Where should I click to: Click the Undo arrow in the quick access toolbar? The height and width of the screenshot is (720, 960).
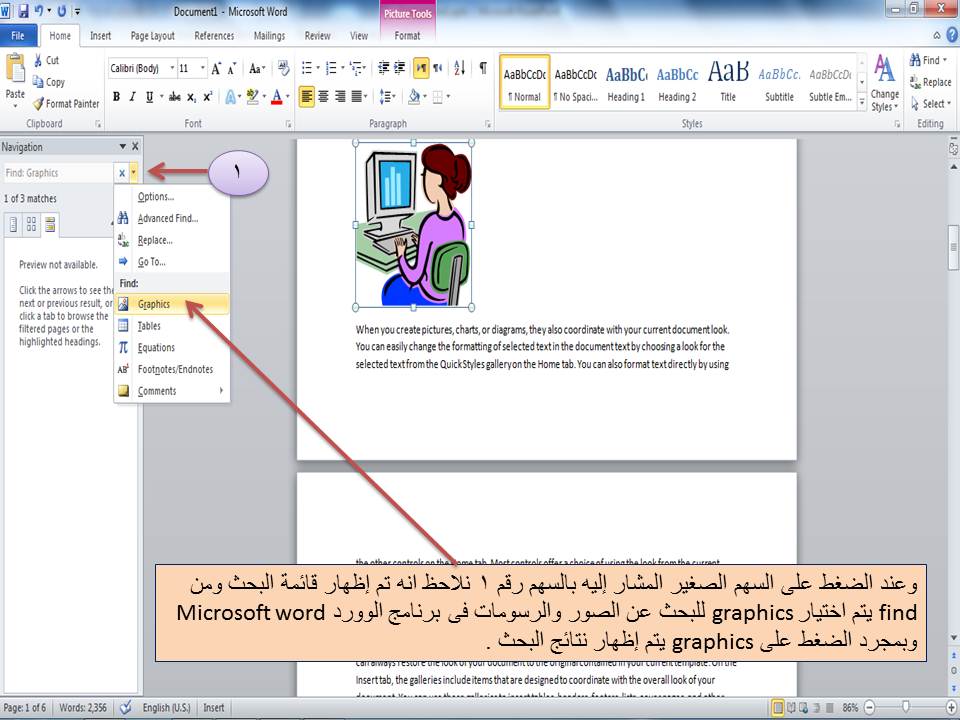(x=39, y=11)
